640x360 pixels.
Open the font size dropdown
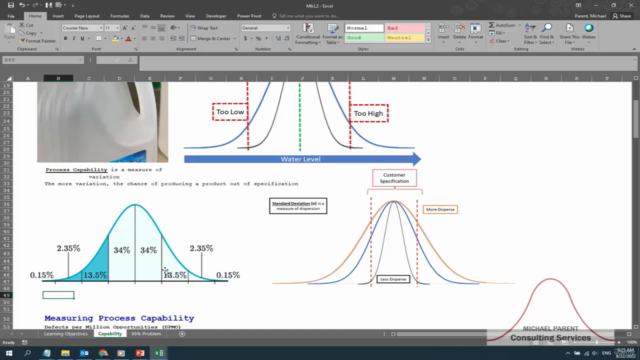[x=118, y=28]
